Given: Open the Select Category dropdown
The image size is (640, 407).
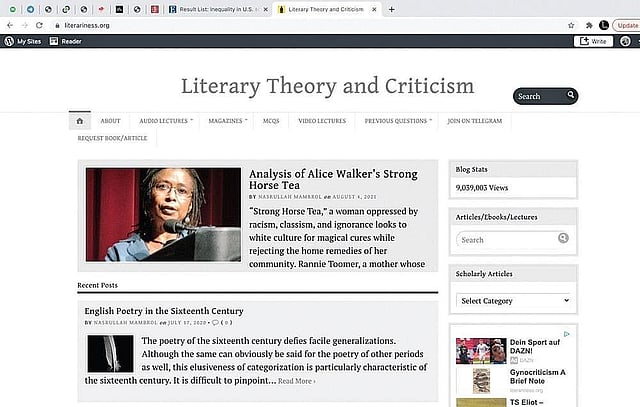Looking at the screenshot, I should coord(514,300).
